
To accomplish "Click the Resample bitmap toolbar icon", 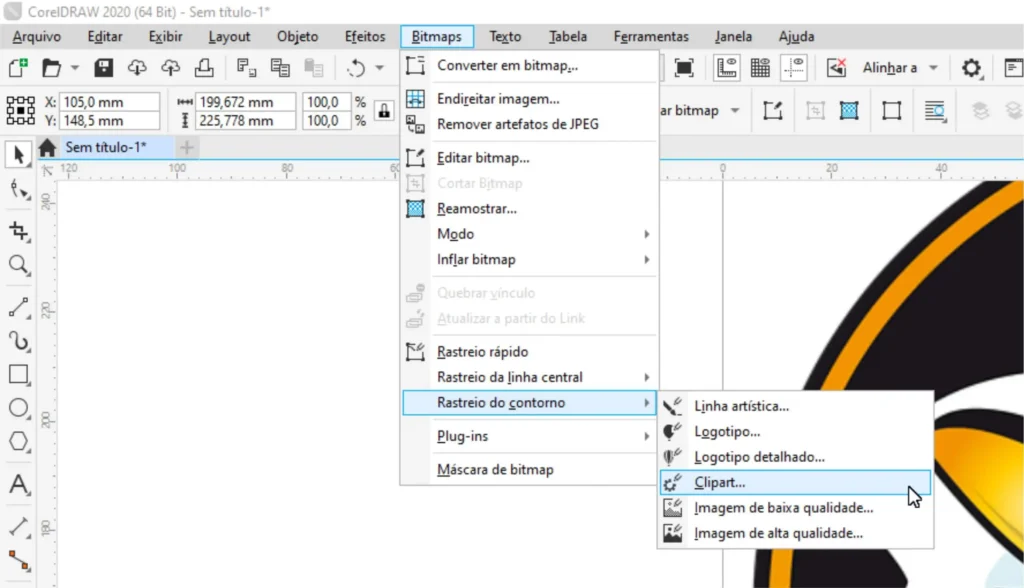I will coord(849,110).
